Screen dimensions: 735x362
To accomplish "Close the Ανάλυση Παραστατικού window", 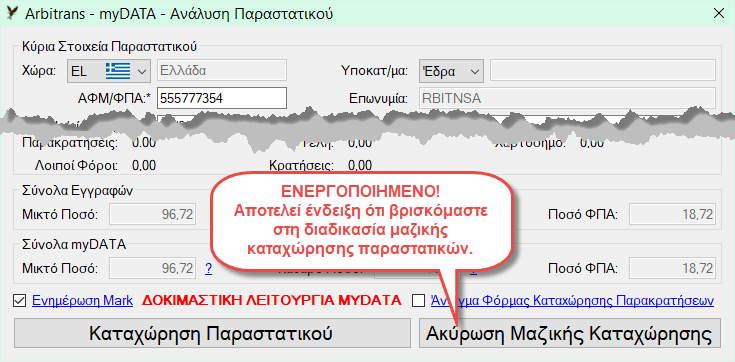I will tap(718, 14).
